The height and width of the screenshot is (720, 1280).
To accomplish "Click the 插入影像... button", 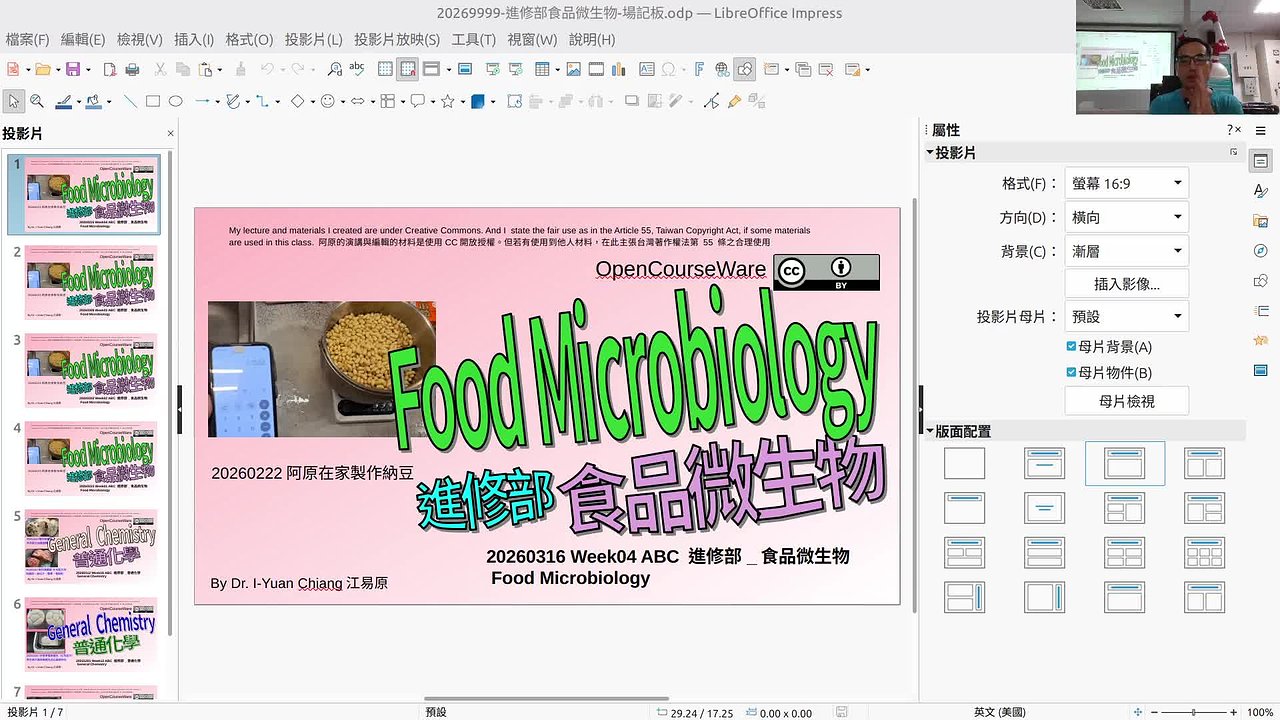I will (1127, 283).
